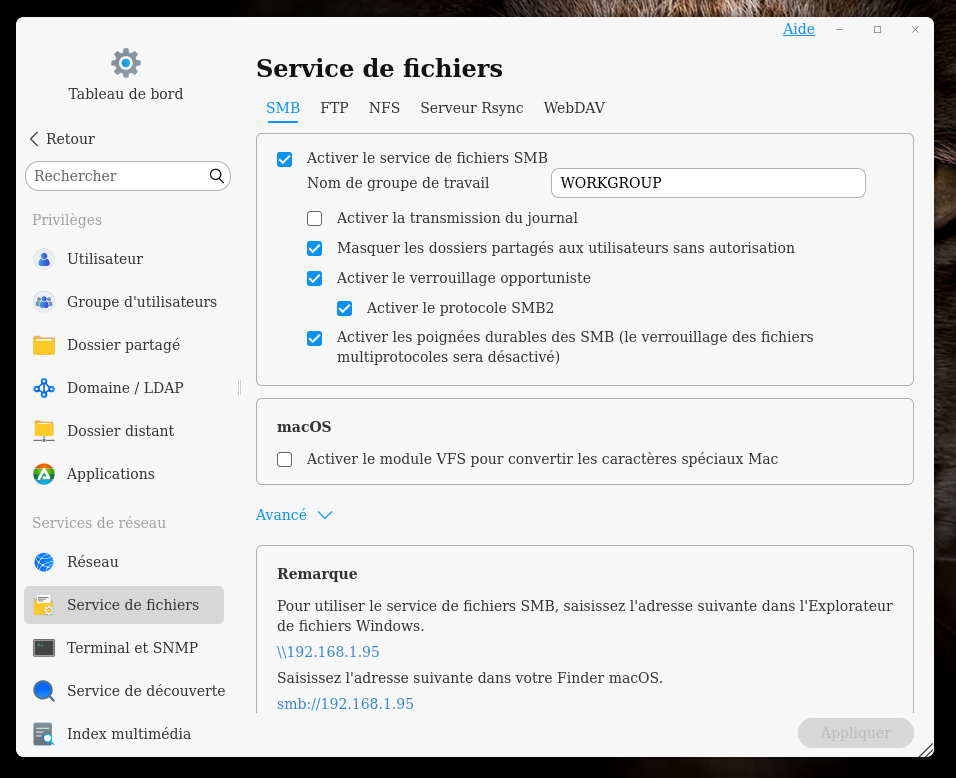
Task: Click the Groupe d'utilisateurs icon
Action: tap(44, 302)
